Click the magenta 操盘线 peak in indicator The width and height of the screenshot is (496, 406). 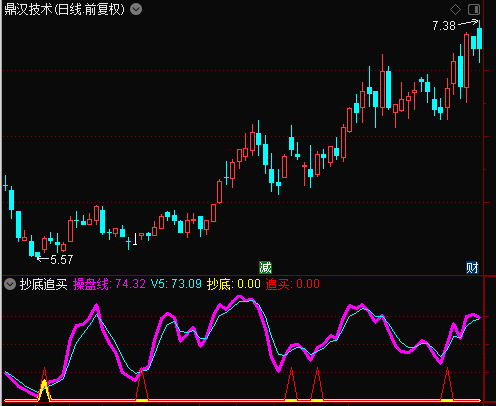click(x=239, y=297)
